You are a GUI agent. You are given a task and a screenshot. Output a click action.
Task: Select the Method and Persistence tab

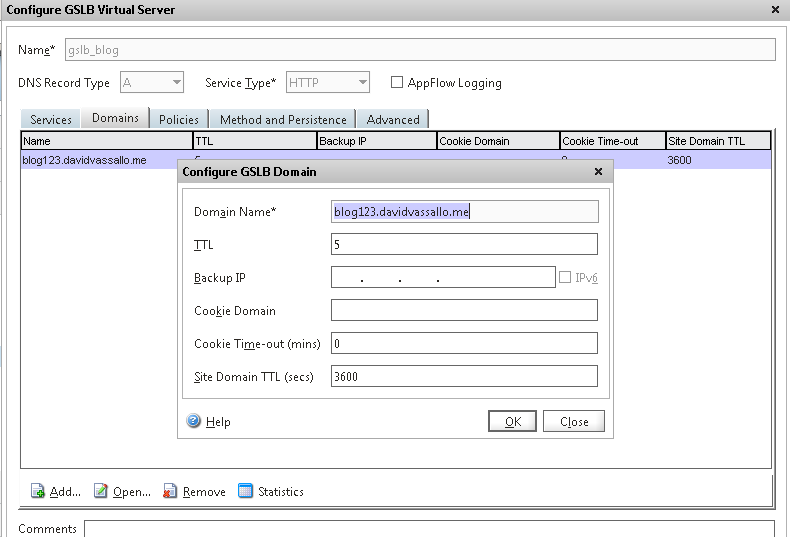click(283, 119)
